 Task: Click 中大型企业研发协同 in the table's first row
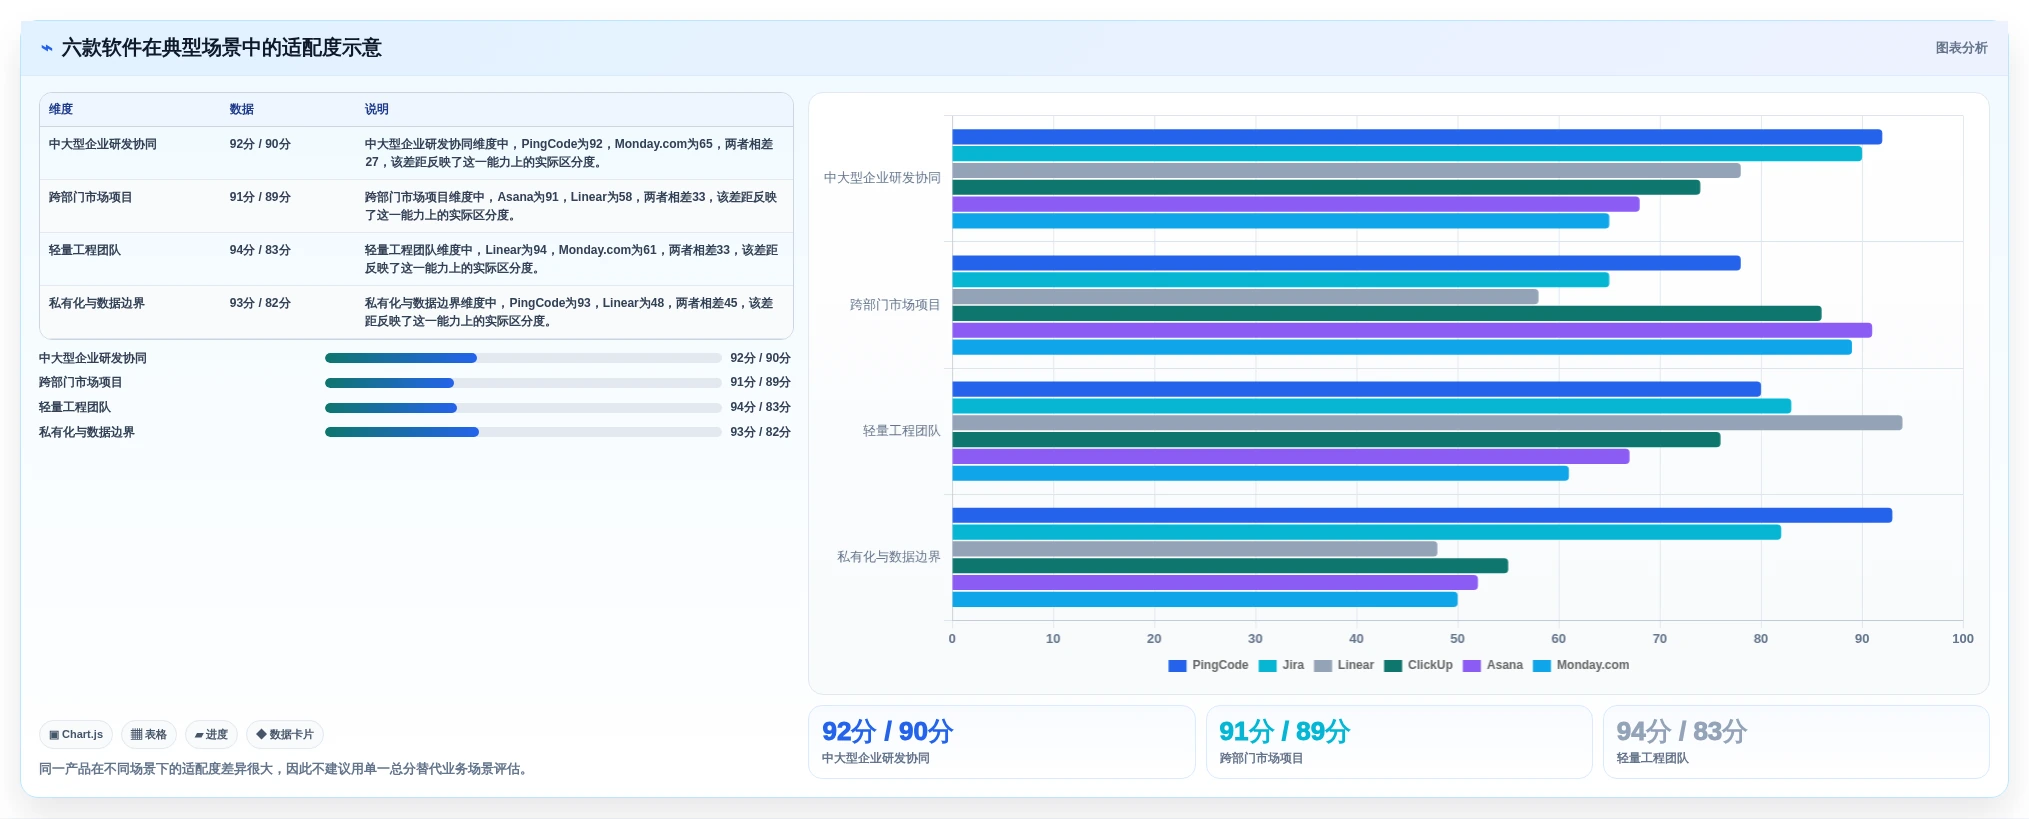103,144
